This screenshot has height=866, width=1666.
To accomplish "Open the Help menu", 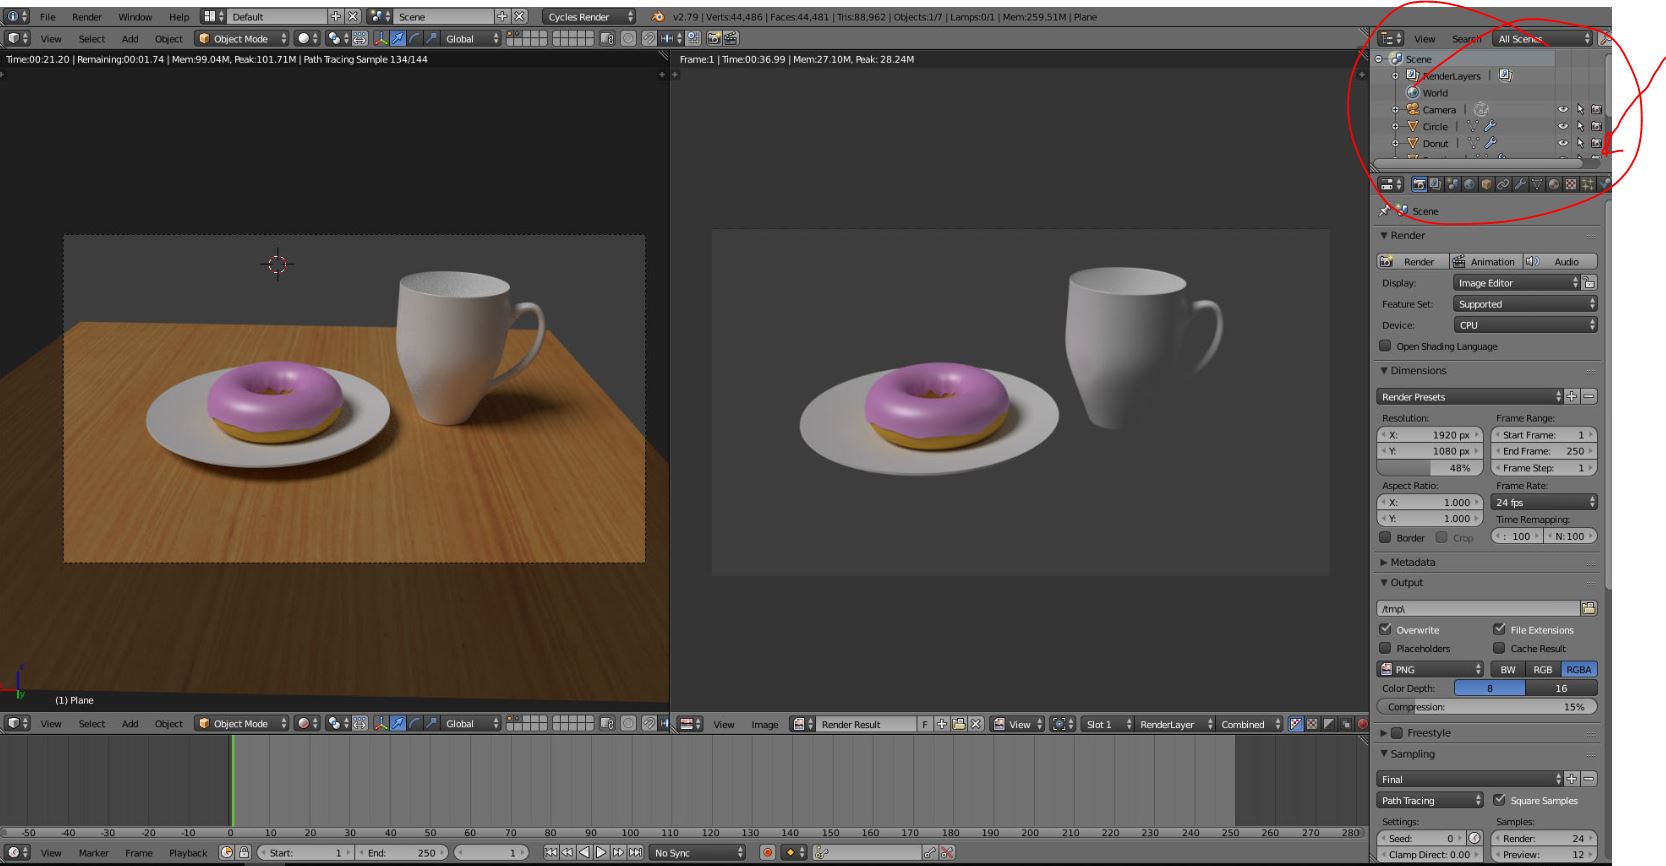I will click(x=179, y=17).
